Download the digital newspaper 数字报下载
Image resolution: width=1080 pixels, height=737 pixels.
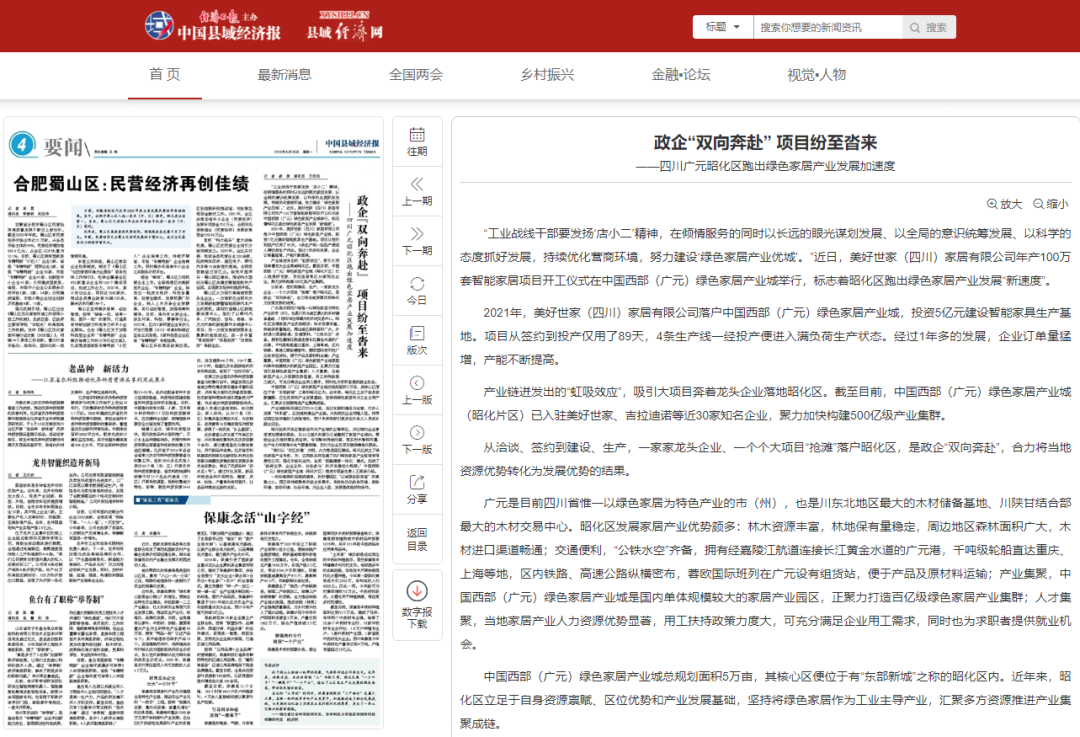[x=417, y=605]
